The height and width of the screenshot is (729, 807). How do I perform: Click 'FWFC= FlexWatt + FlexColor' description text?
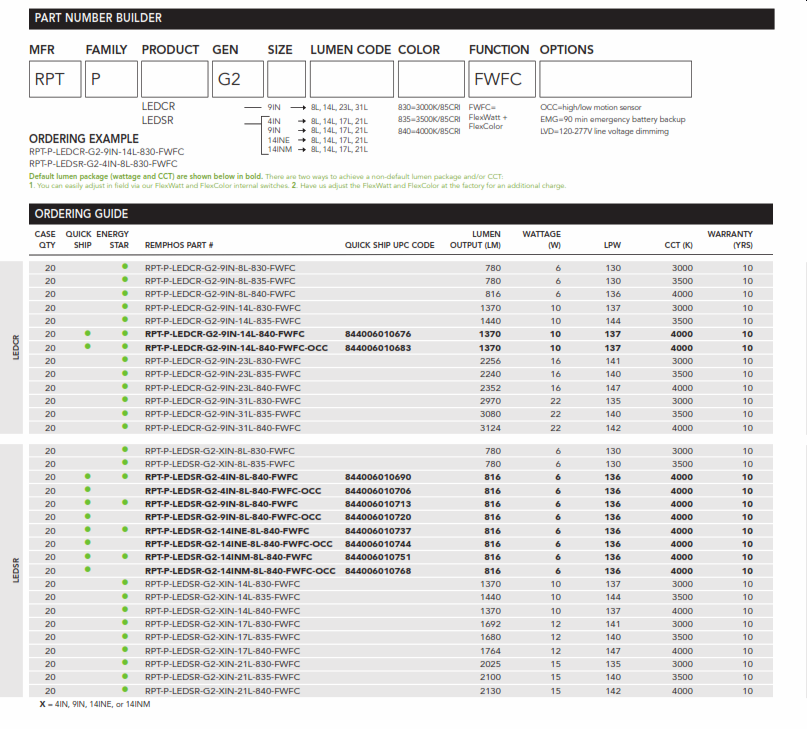click(488, 117)
